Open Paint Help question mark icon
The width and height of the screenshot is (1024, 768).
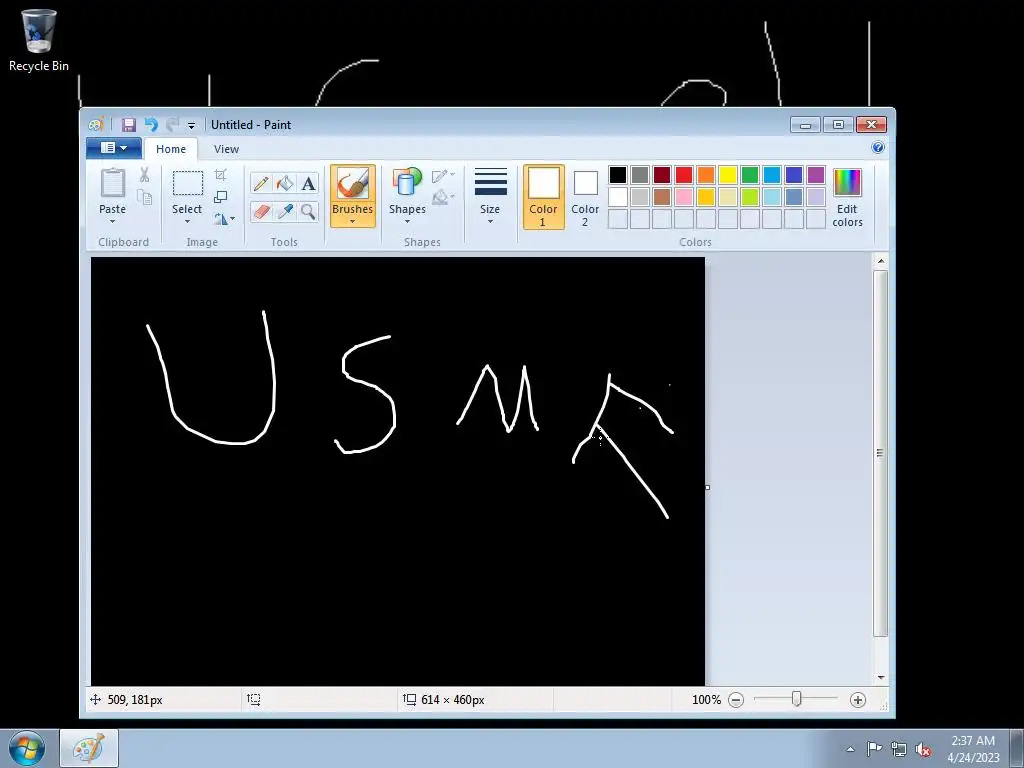coord(878,148)
